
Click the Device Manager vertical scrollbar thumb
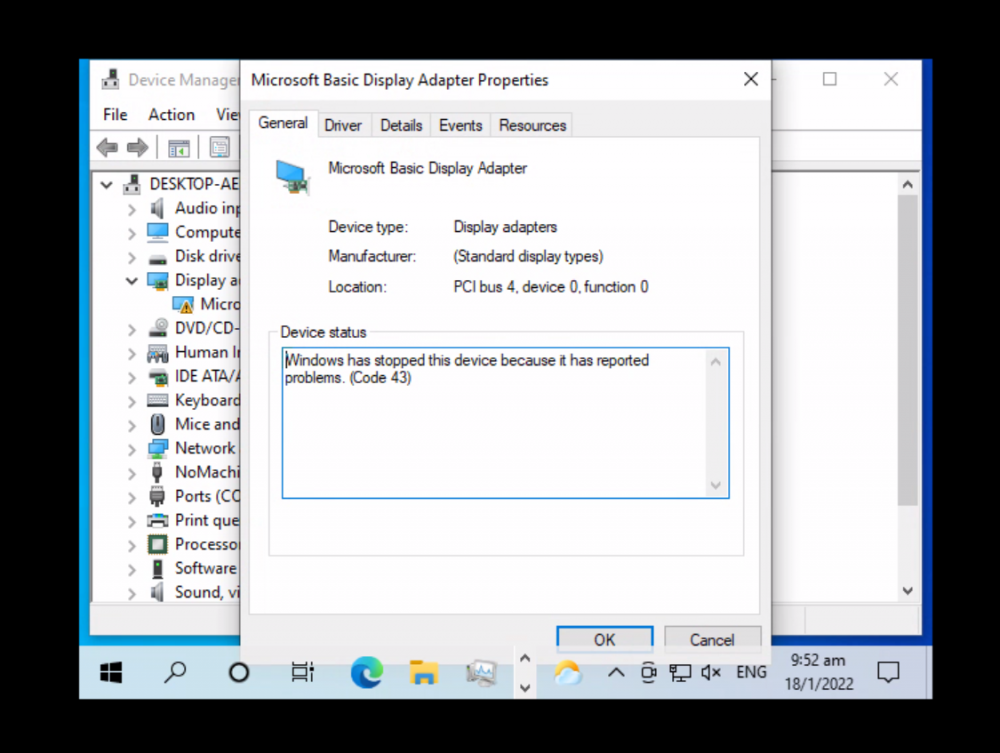click(x=908, y=350)
